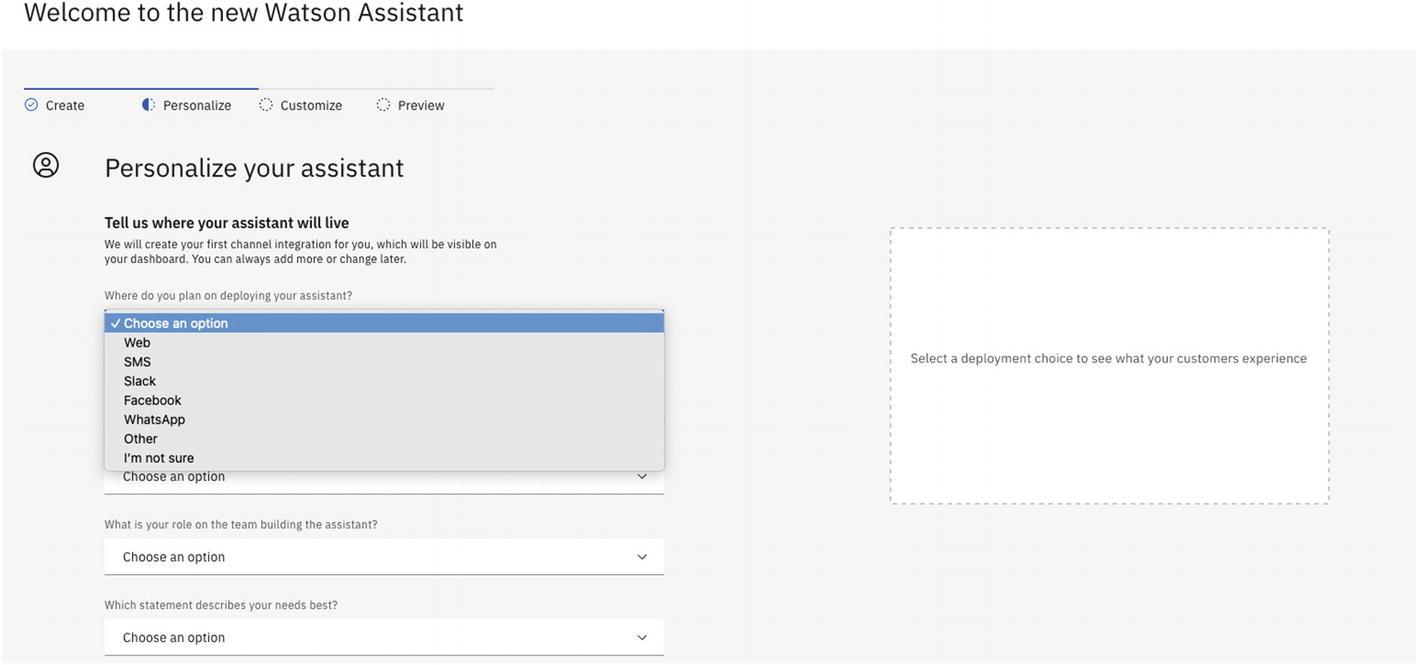The image size is (1418, 665).
Task: Select Web from the deployment list
Action: (137, 343)
